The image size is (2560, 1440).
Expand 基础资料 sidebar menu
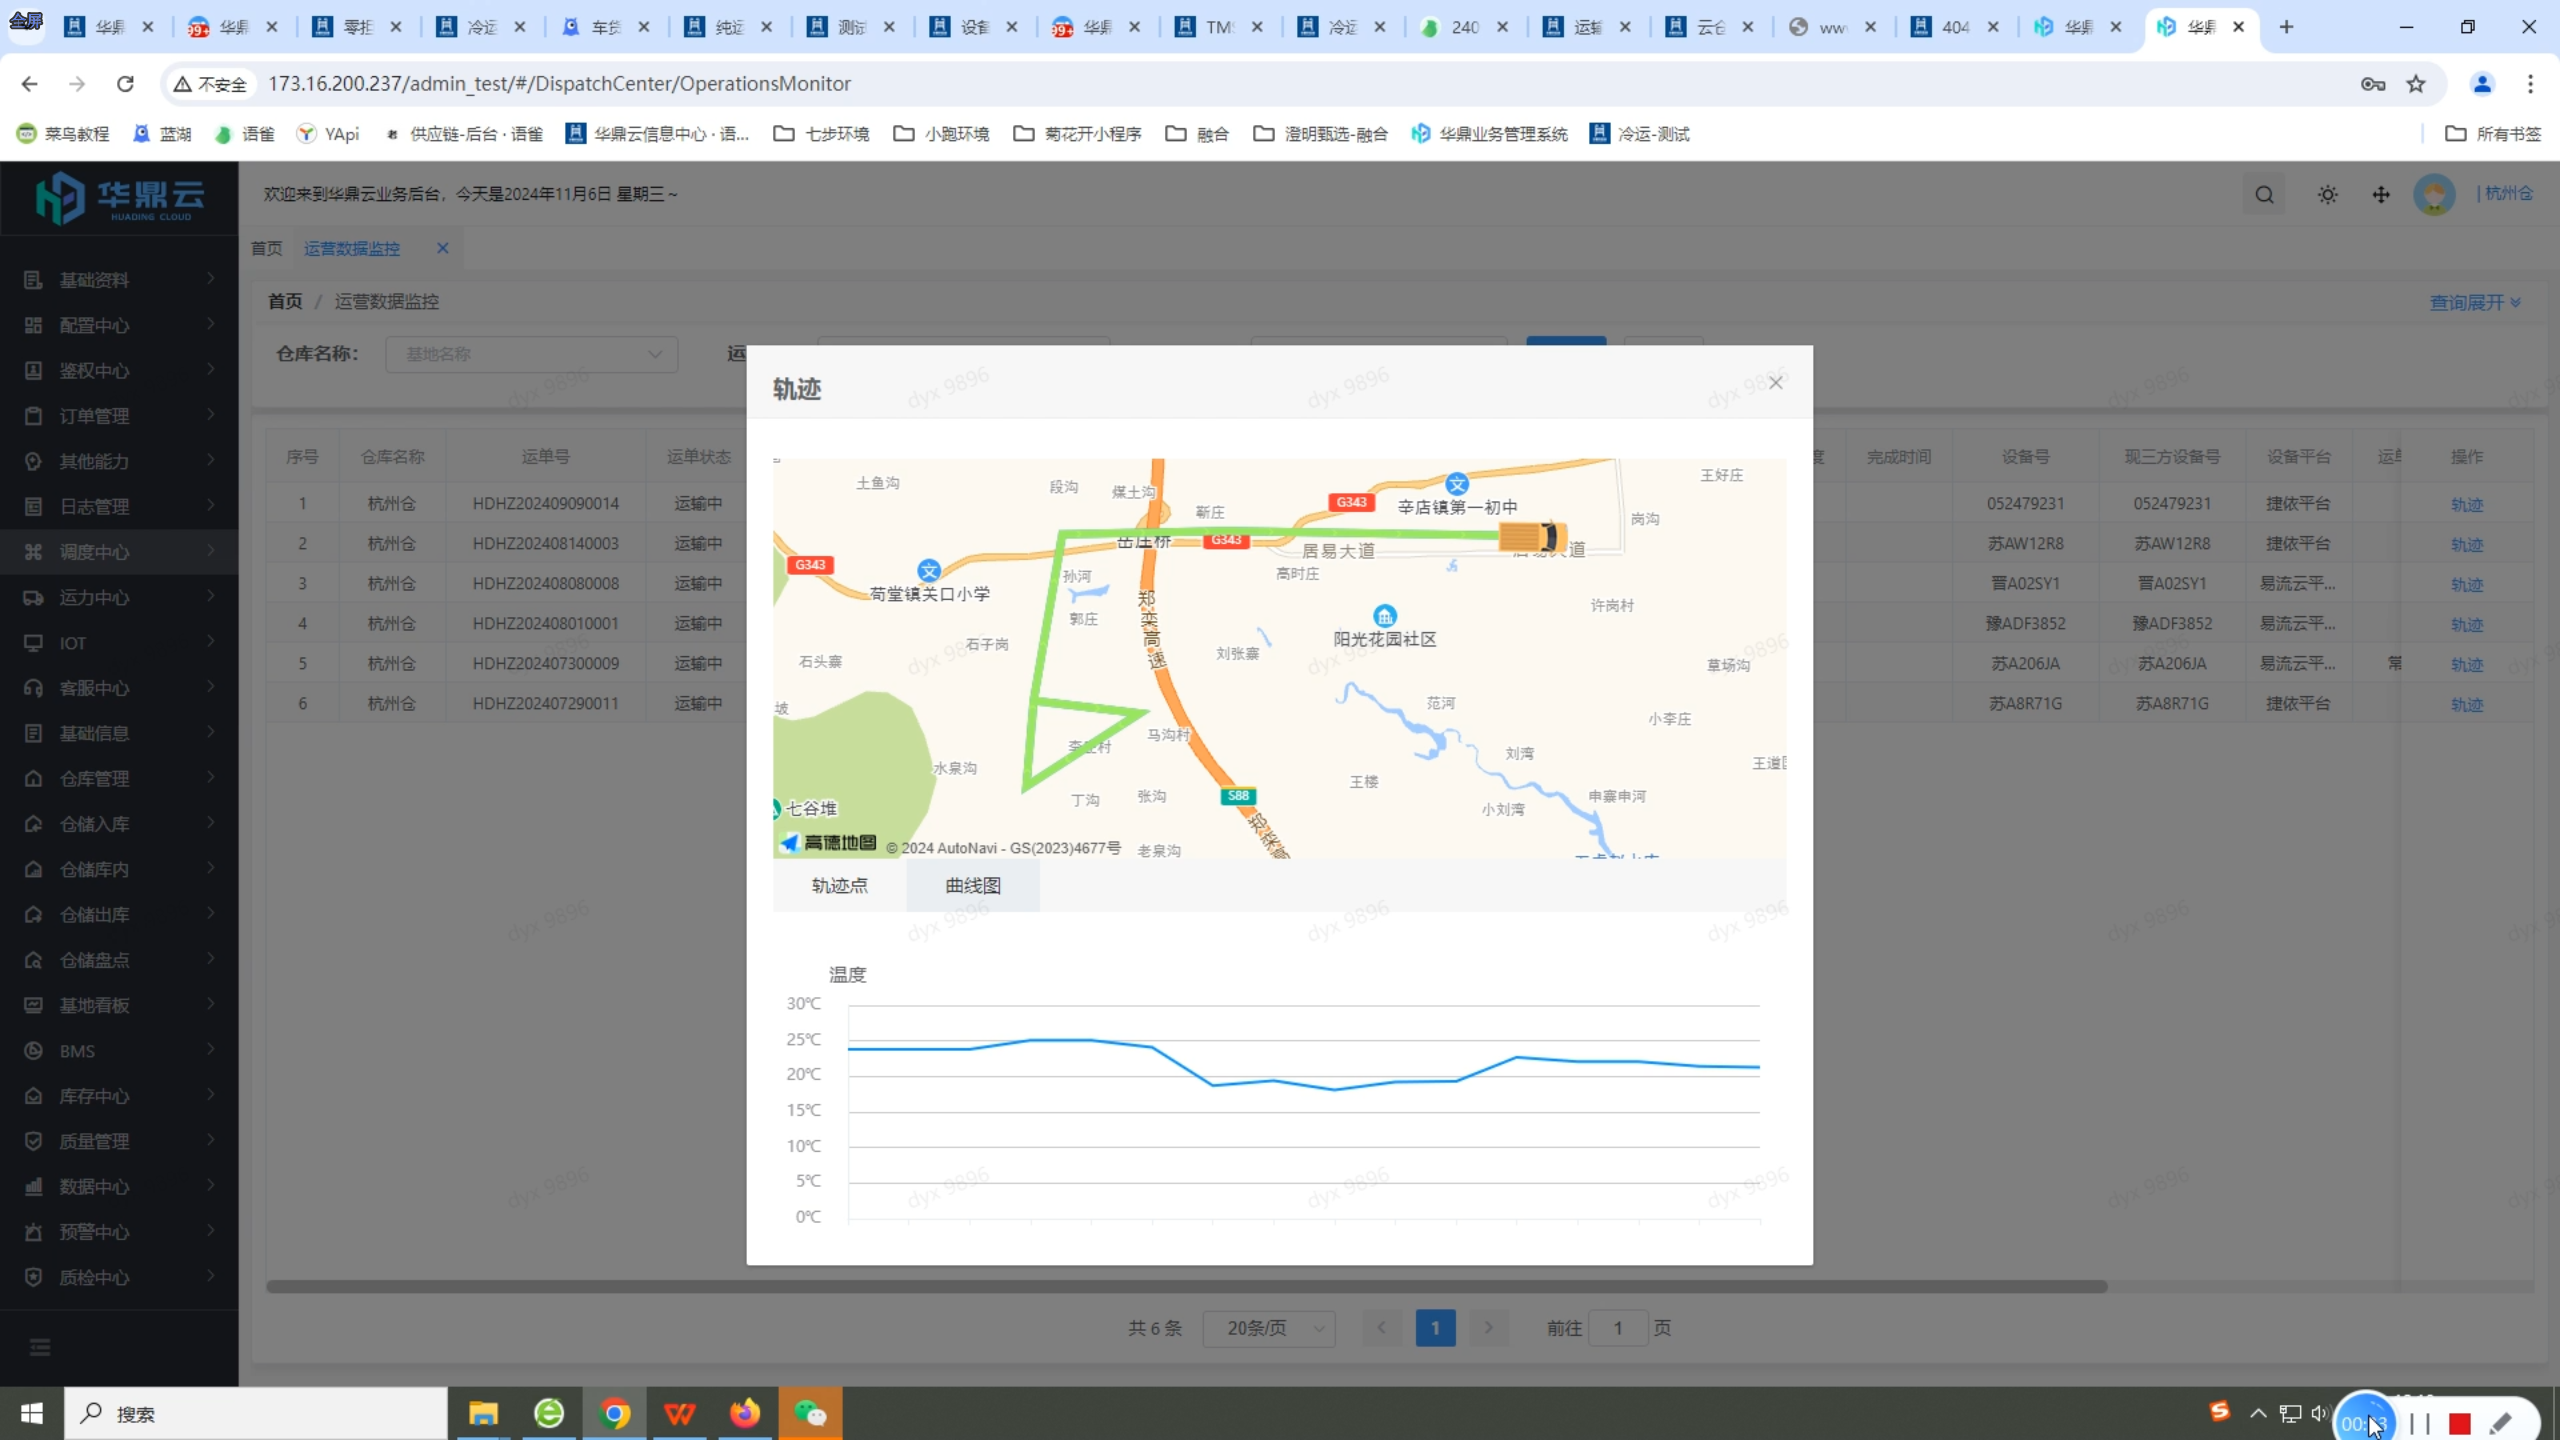pyautogui.click(x=119, y=280)
